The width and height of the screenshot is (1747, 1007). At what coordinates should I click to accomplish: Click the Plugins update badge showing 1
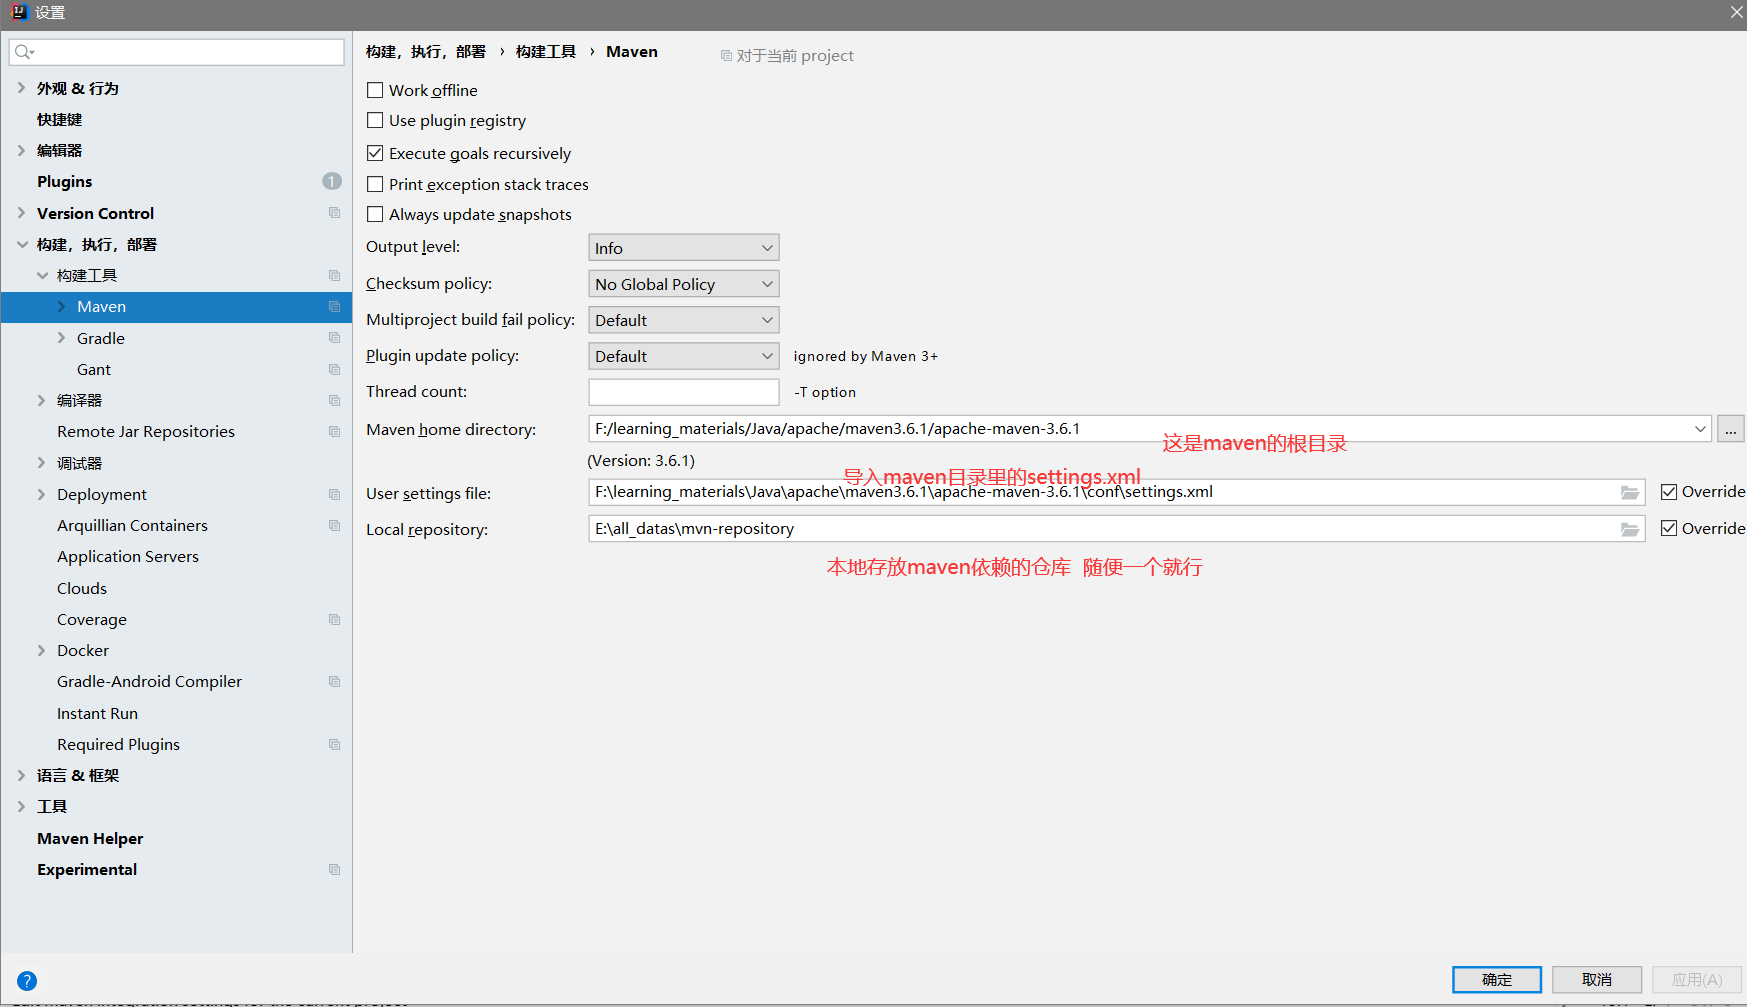332,181
